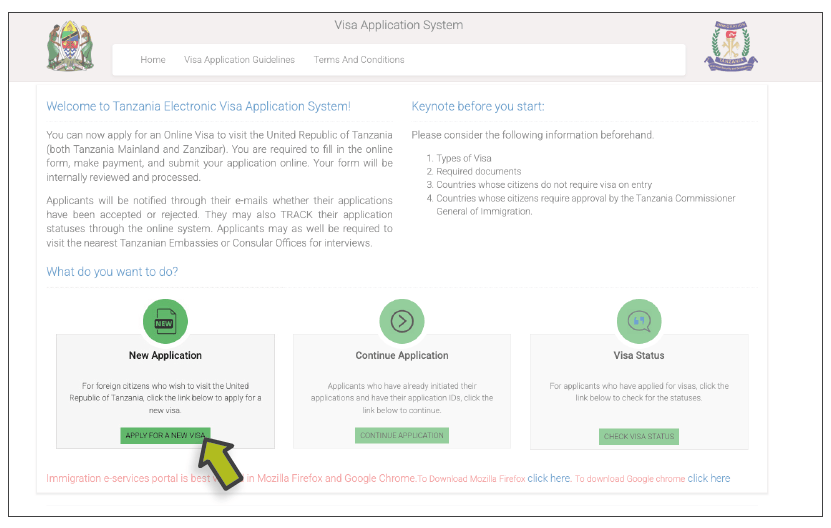Open Visa Application Guidelines menu

[240, 60]
